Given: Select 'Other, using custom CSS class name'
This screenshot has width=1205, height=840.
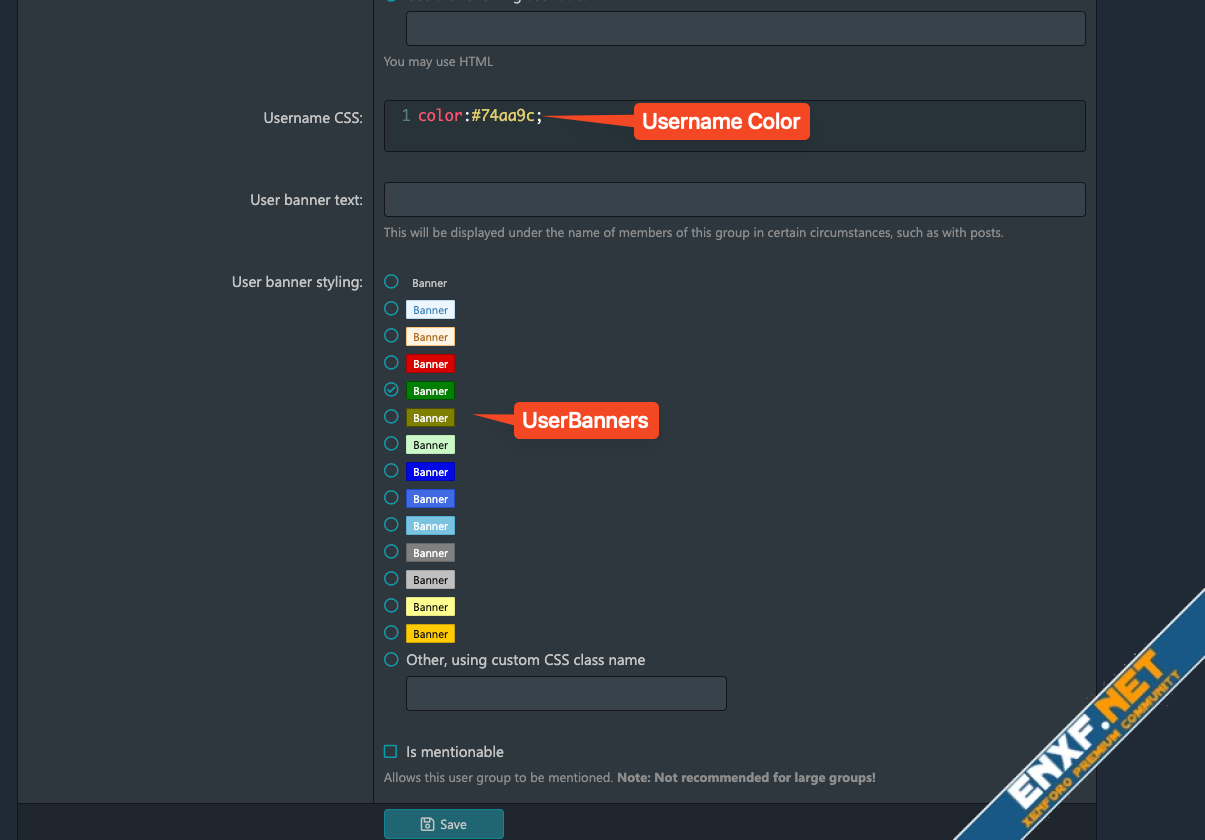Looking at the screenshot, I should [391, 660].
